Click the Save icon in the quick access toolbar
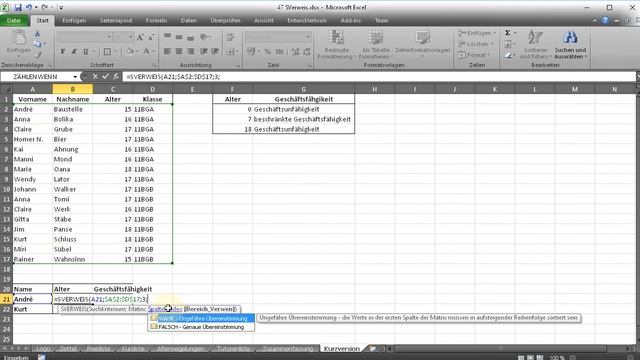 click(18, 7)
